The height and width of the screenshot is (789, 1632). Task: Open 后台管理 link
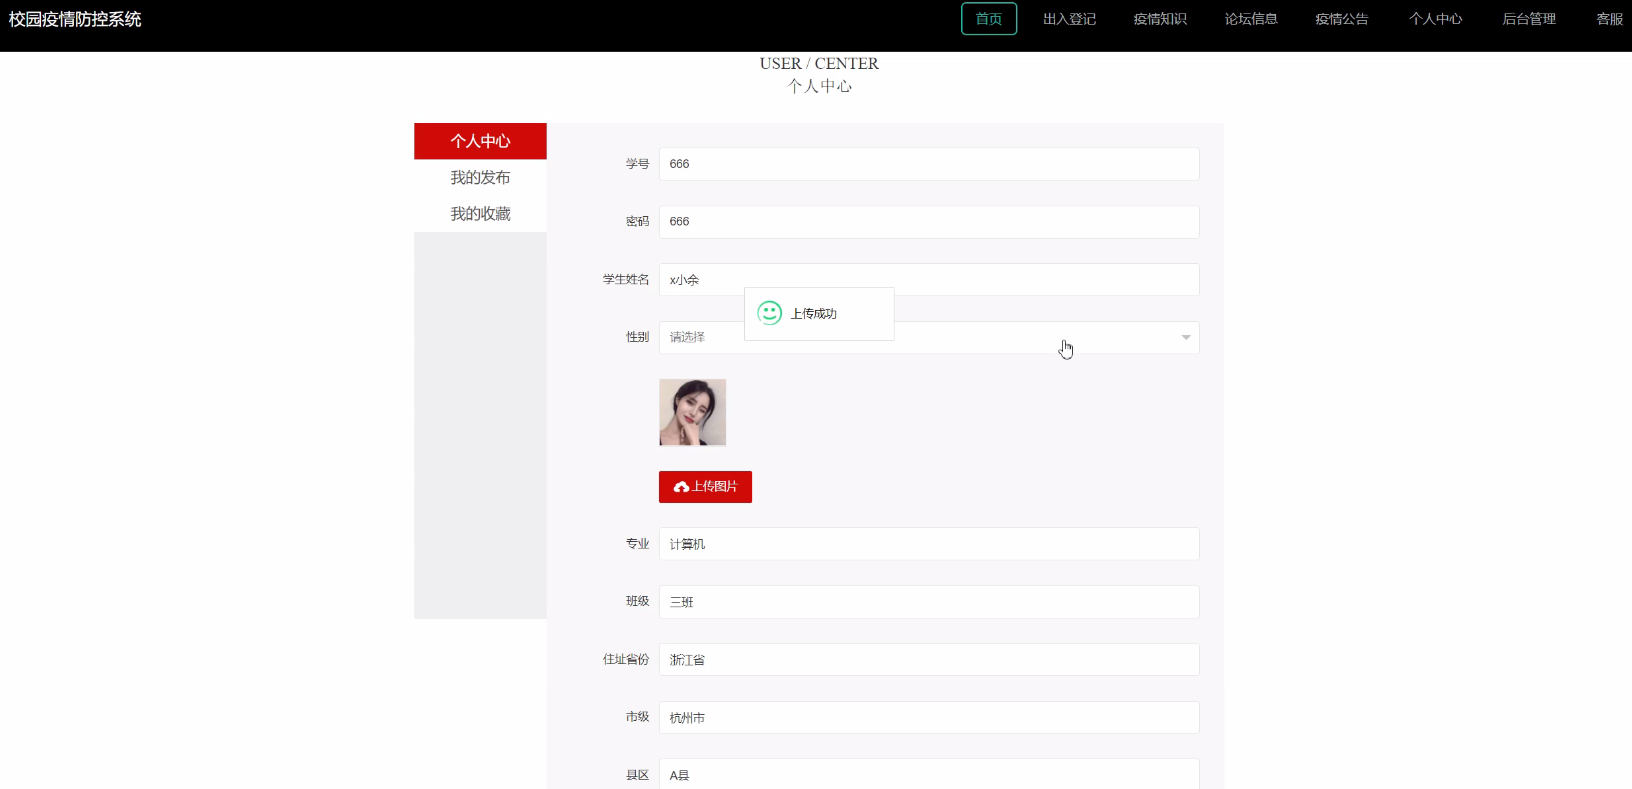tap(1529, 19)
